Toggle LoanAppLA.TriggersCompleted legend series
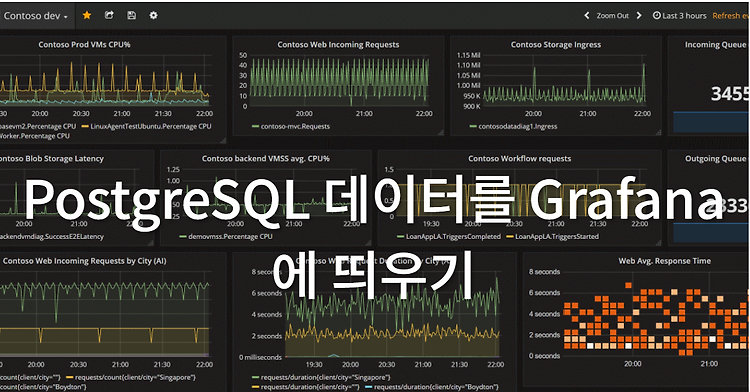The width and height of the screenshot is (750, 392). click(449, 237)
